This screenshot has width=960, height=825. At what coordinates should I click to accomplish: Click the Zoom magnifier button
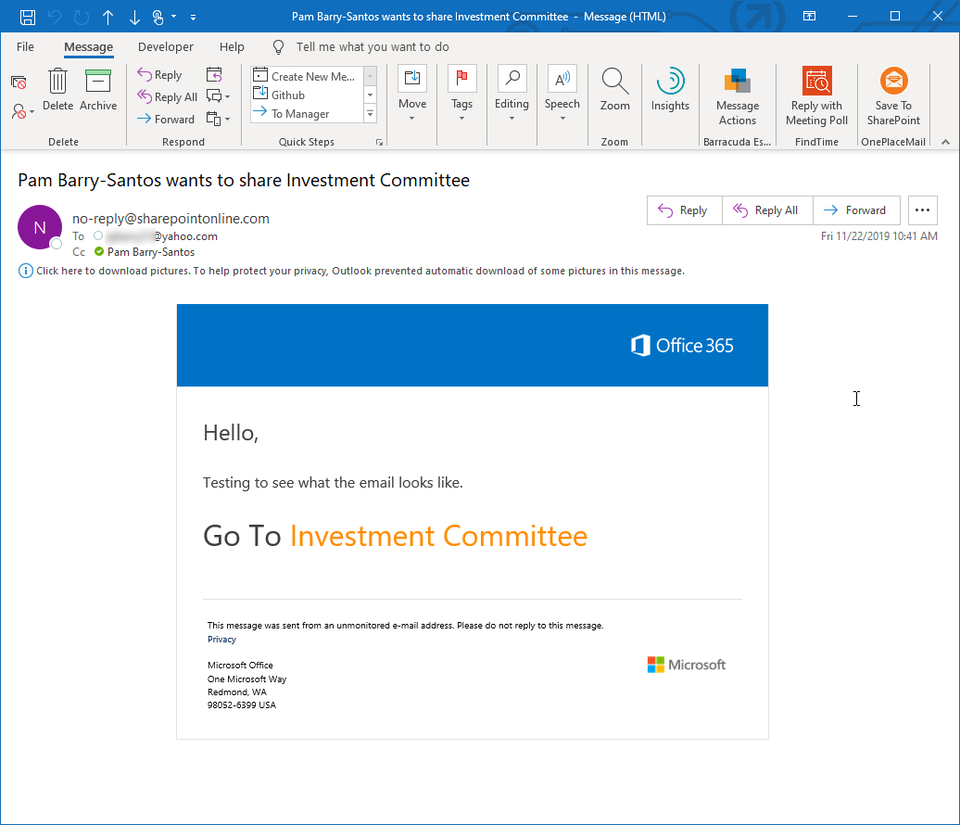(615, 91)
